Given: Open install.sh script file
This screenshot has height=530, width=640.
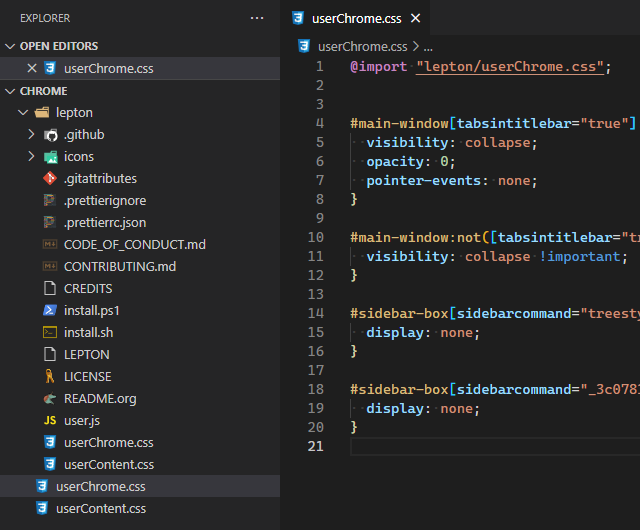Looking at the screenshot, I should 89,333.
